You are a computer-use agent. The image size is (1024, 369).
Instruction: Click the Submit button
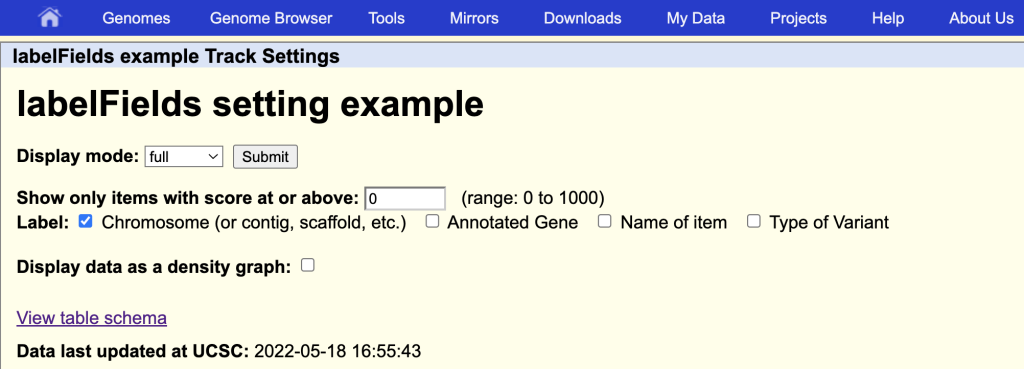265,157
